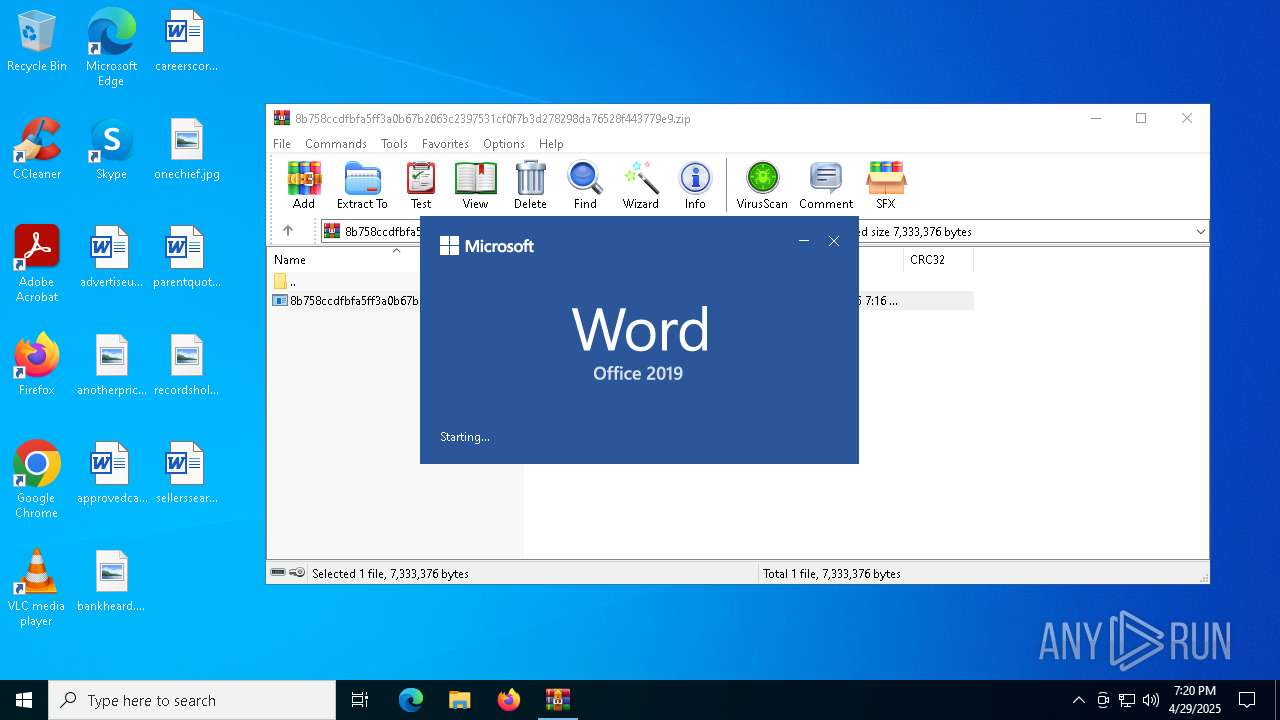
Task: Open the Comment tool
Action: [x=826, y=186]
